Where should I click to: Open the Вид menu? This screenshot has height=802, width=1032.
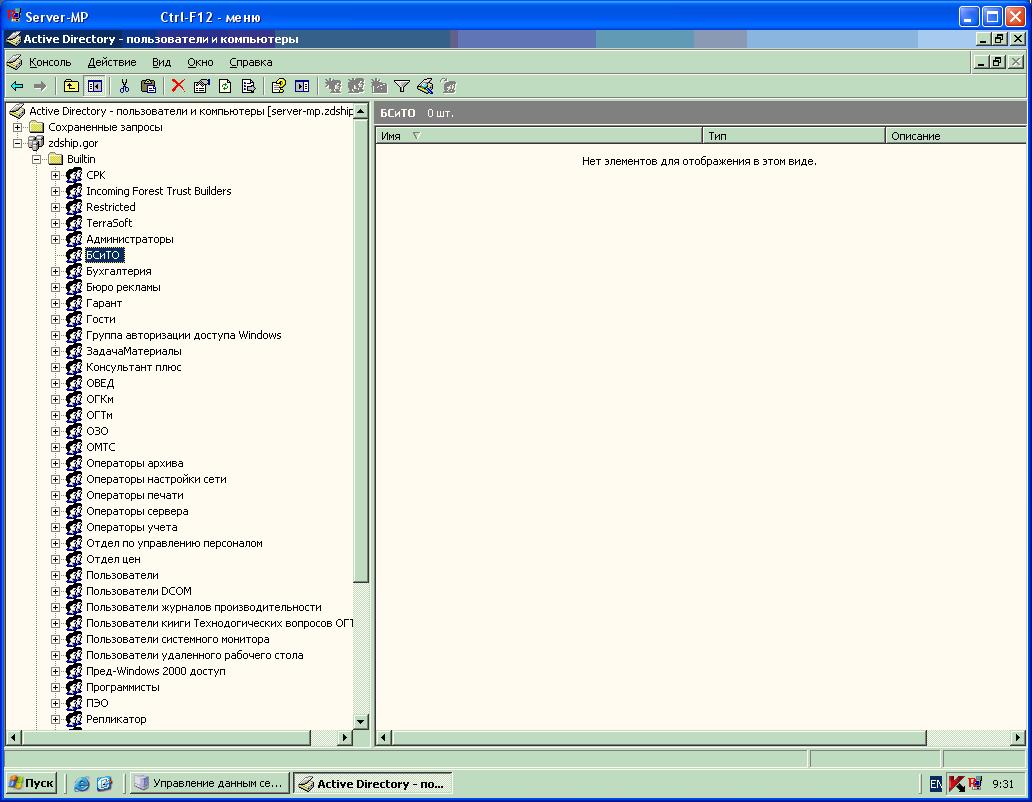161,63
